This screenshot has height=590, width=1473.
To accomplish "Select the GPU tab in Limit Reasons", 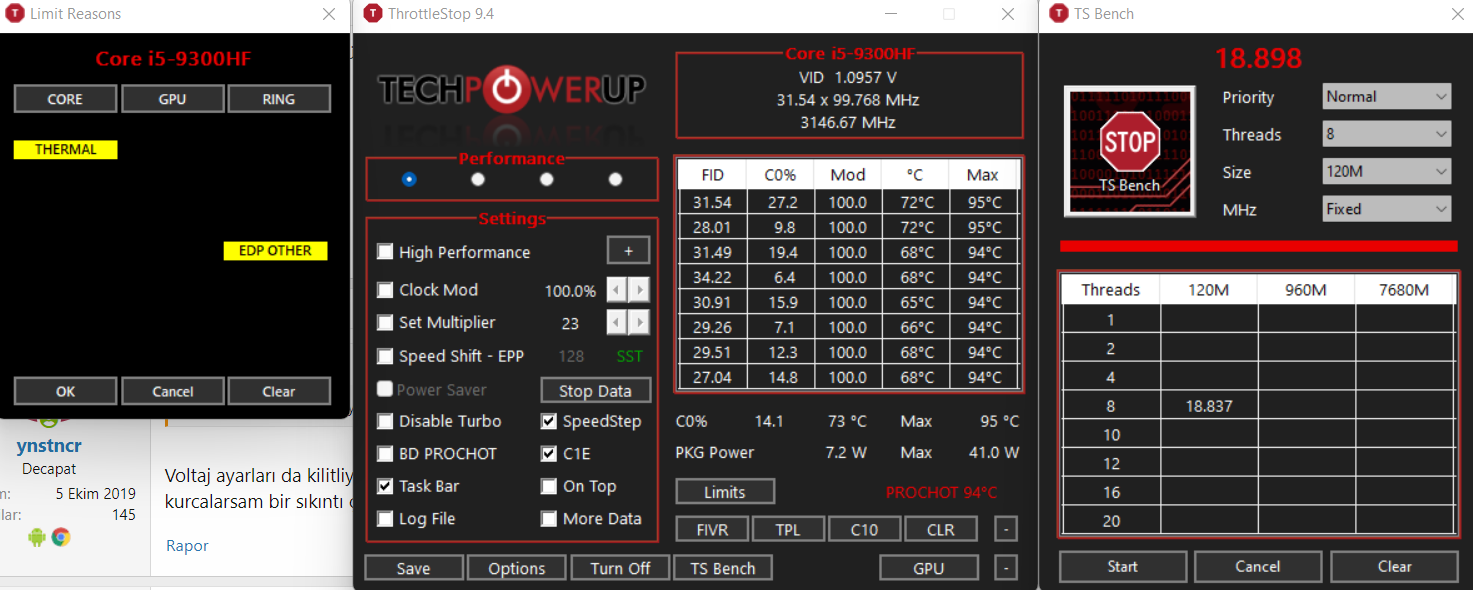I will 172,99.
